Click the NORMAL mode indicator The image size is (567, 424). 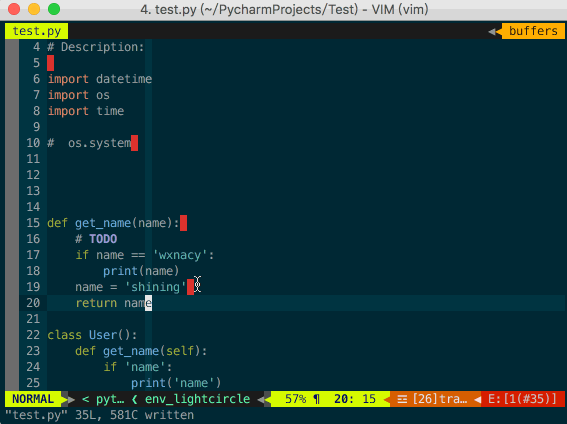coord(33,399)
